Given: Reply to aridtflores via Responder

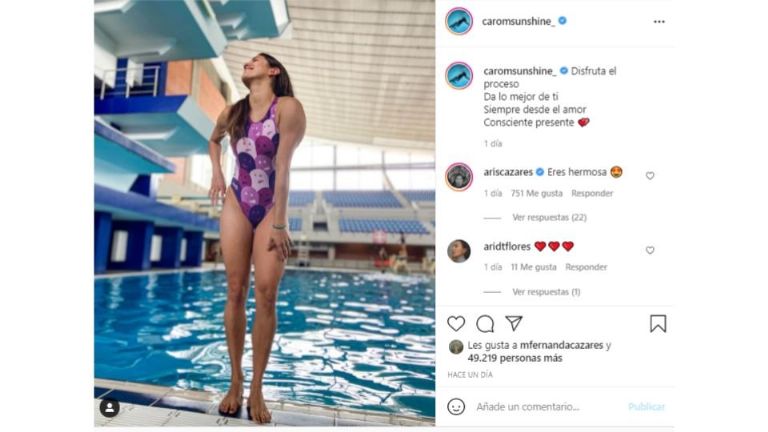Looking at the screenshot, I should coord(586,267).
